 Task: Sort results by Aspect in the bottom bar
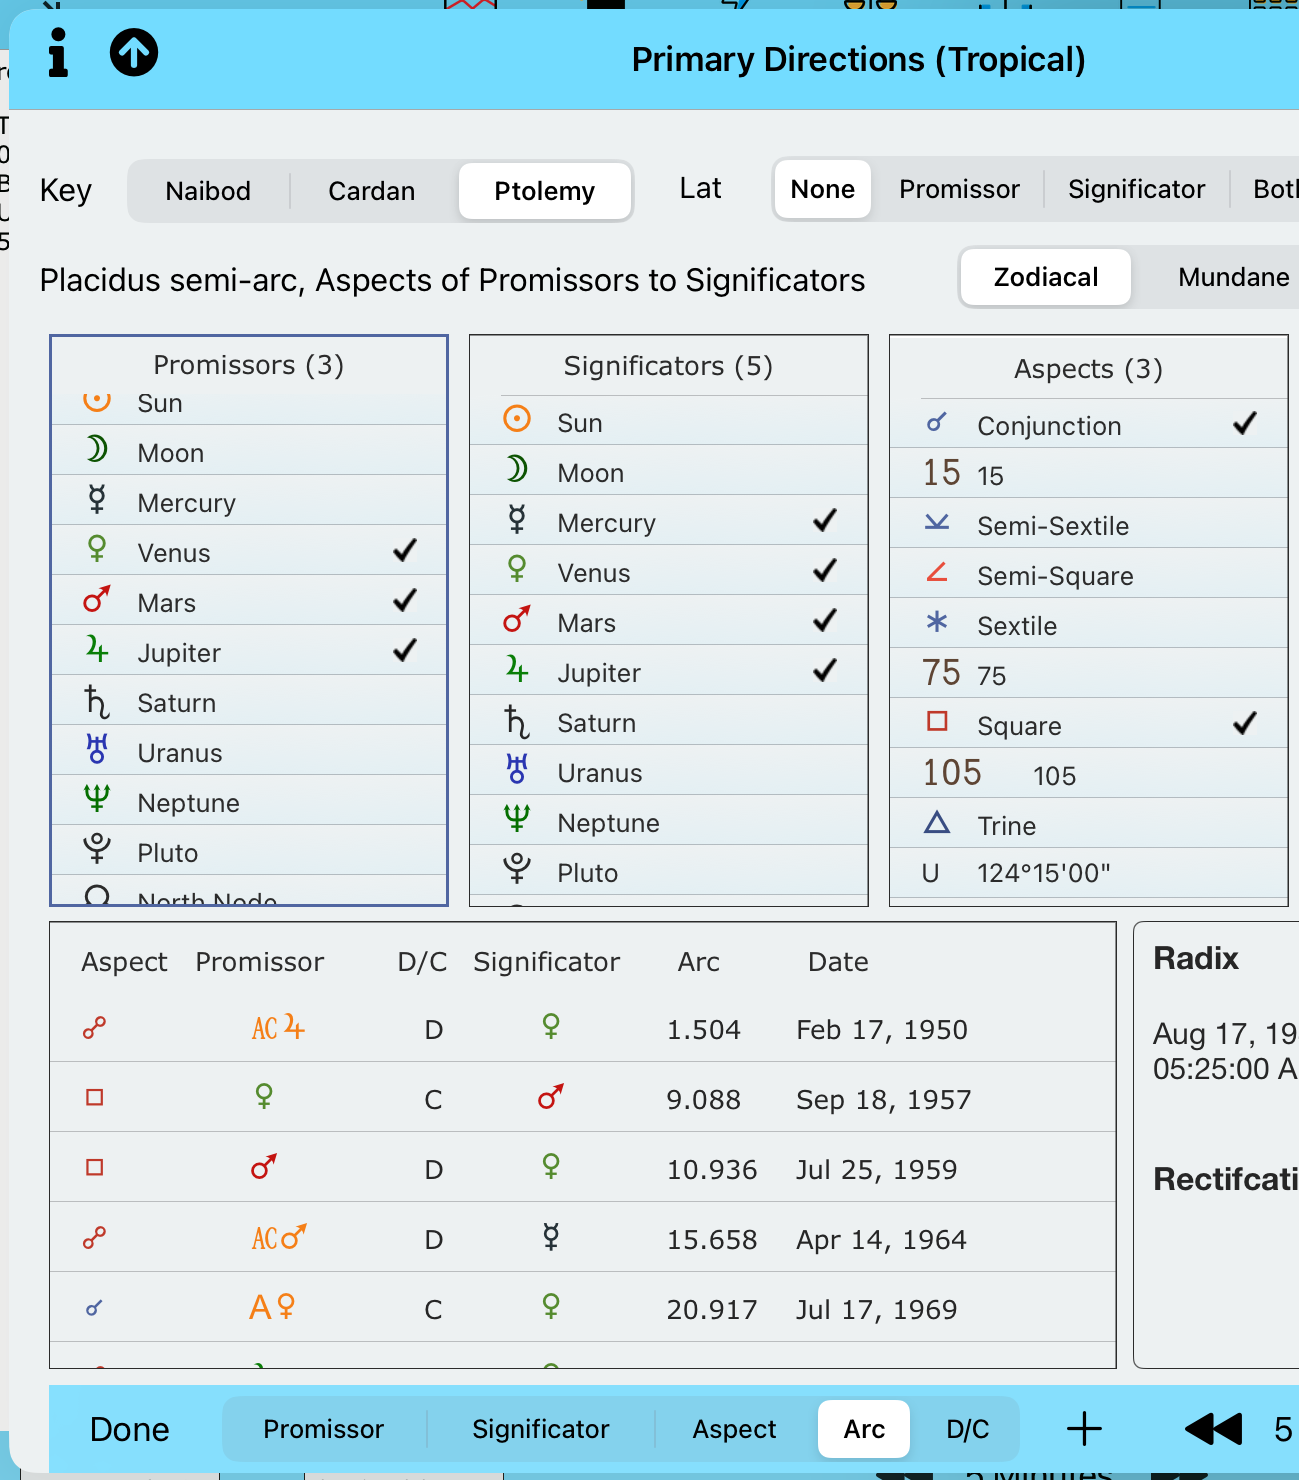click(734, 1429)
